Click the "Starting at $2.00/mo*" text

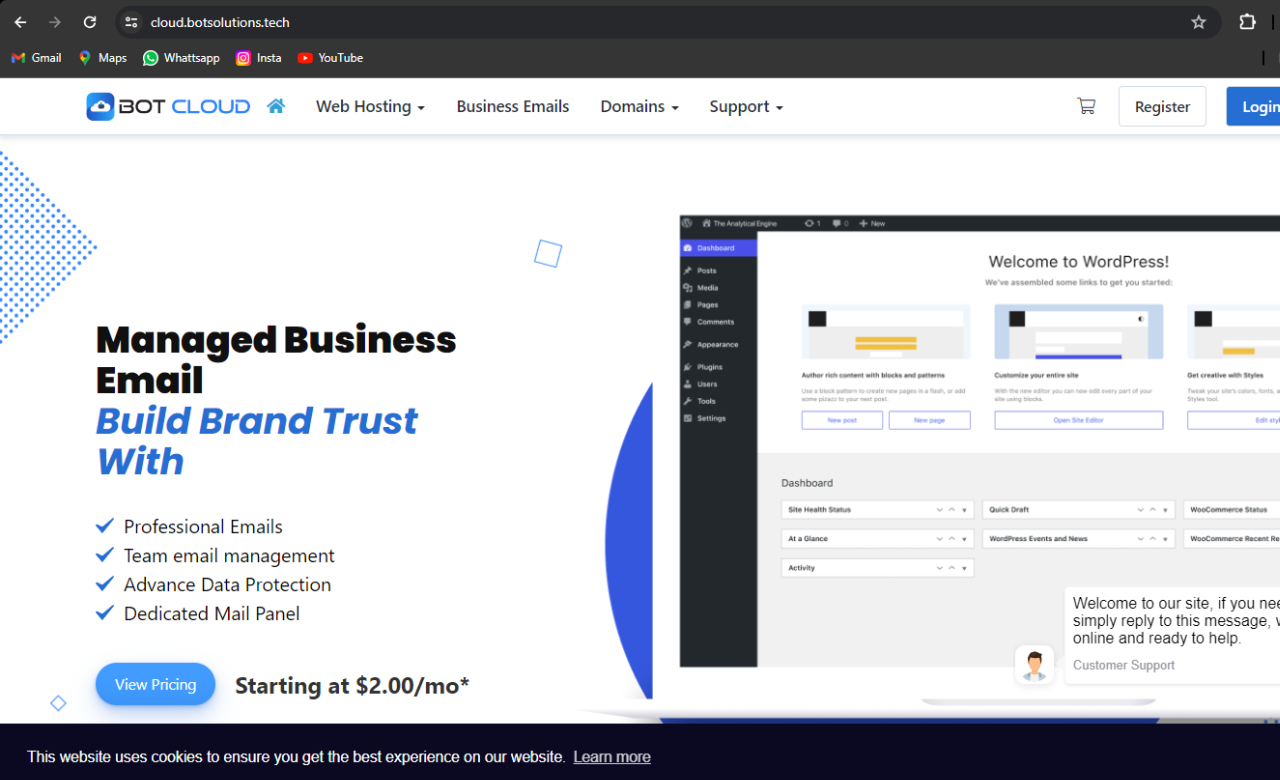352,685
